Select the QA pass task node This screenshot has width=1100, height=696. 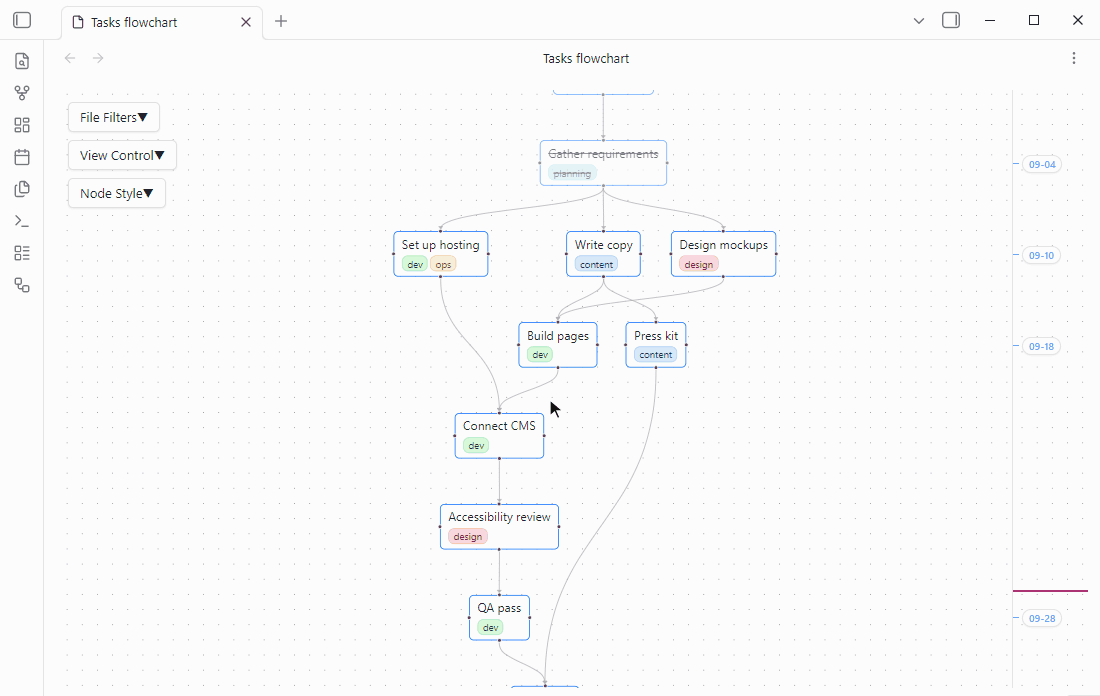coord(499,617)
